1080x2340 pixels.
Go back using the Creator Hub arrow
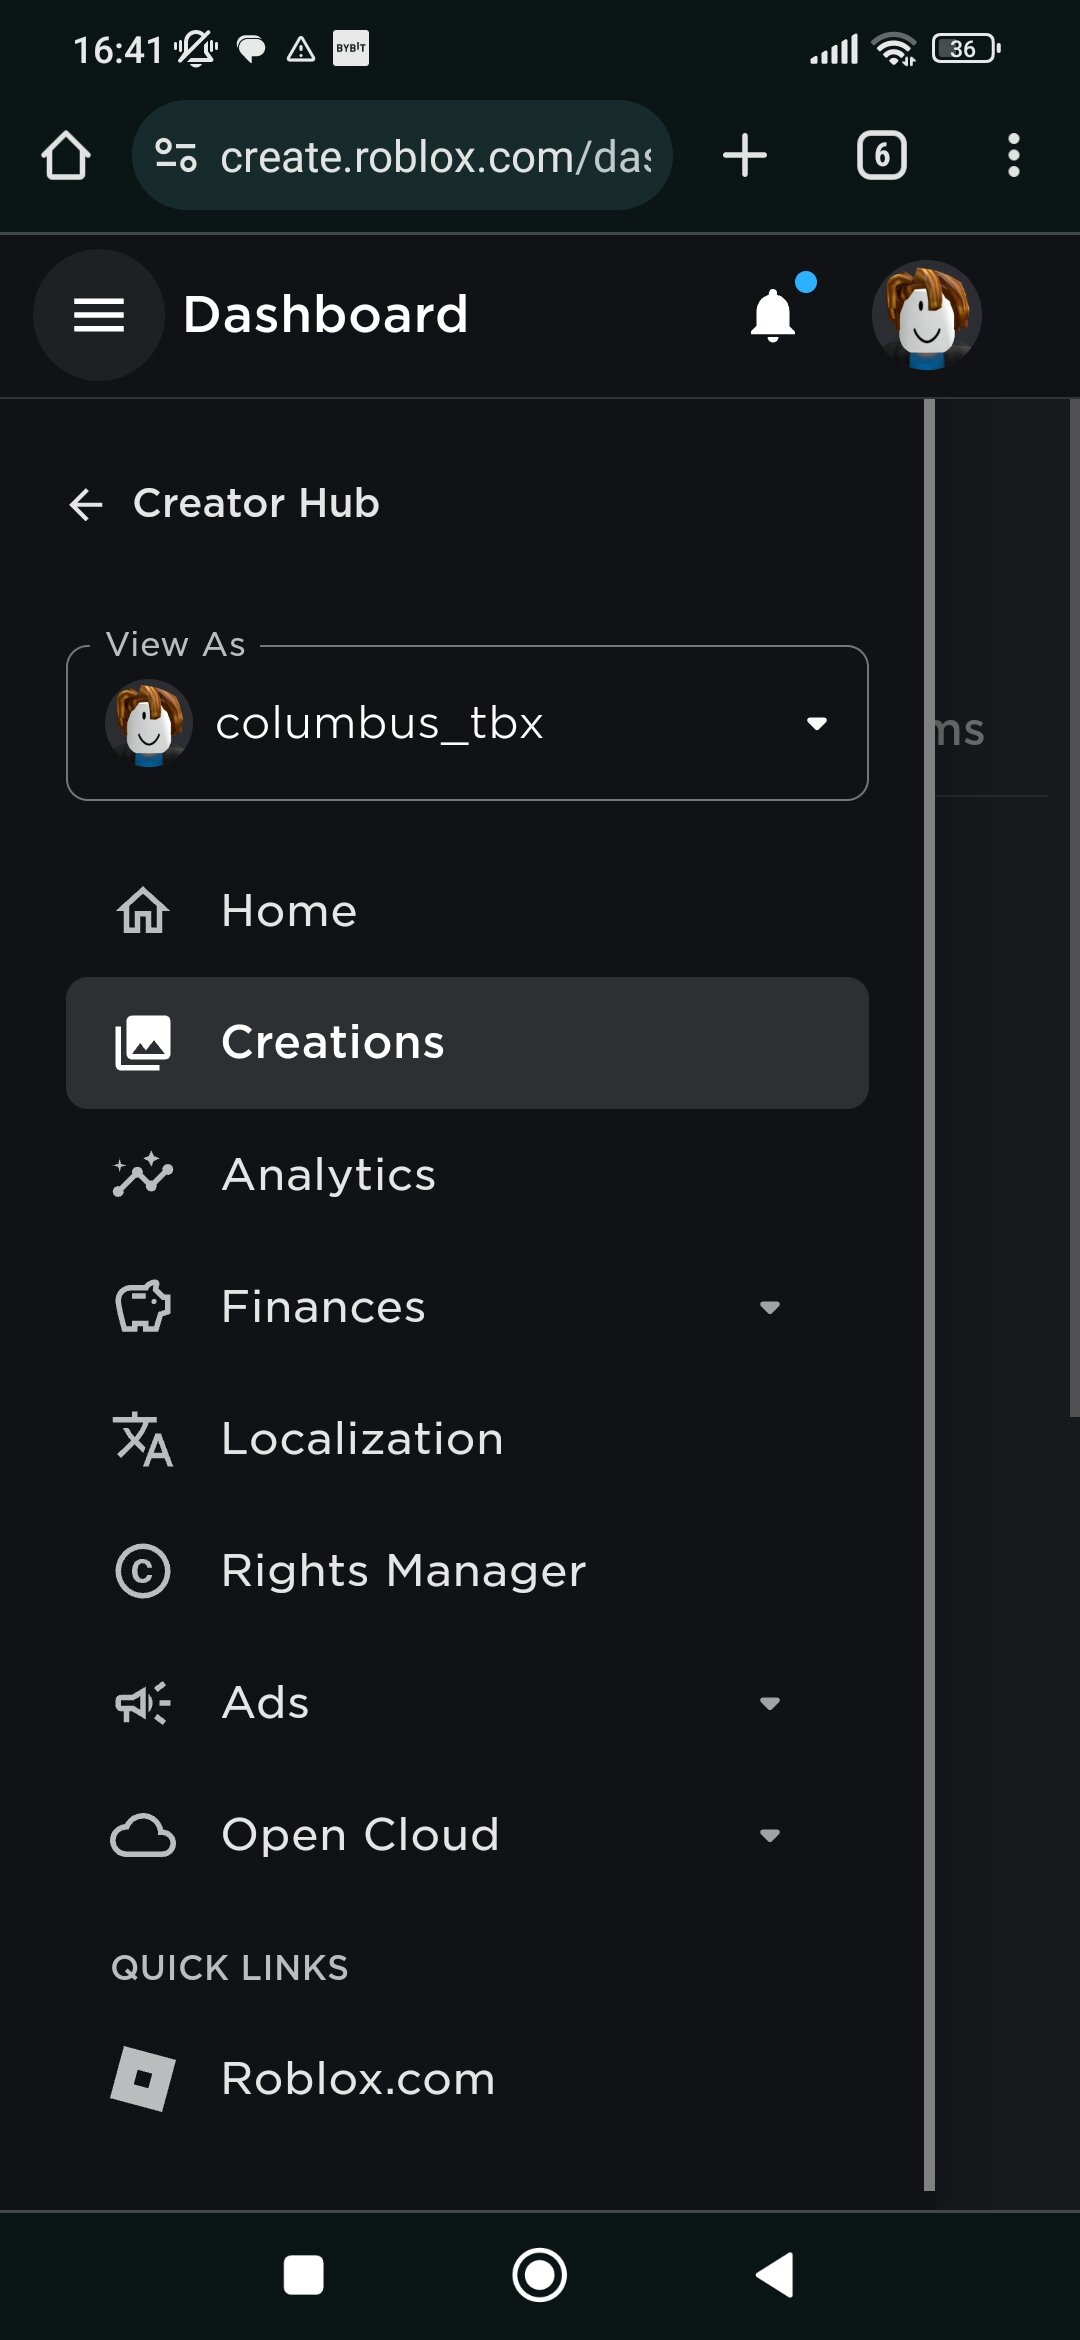[x=87, y=504]
